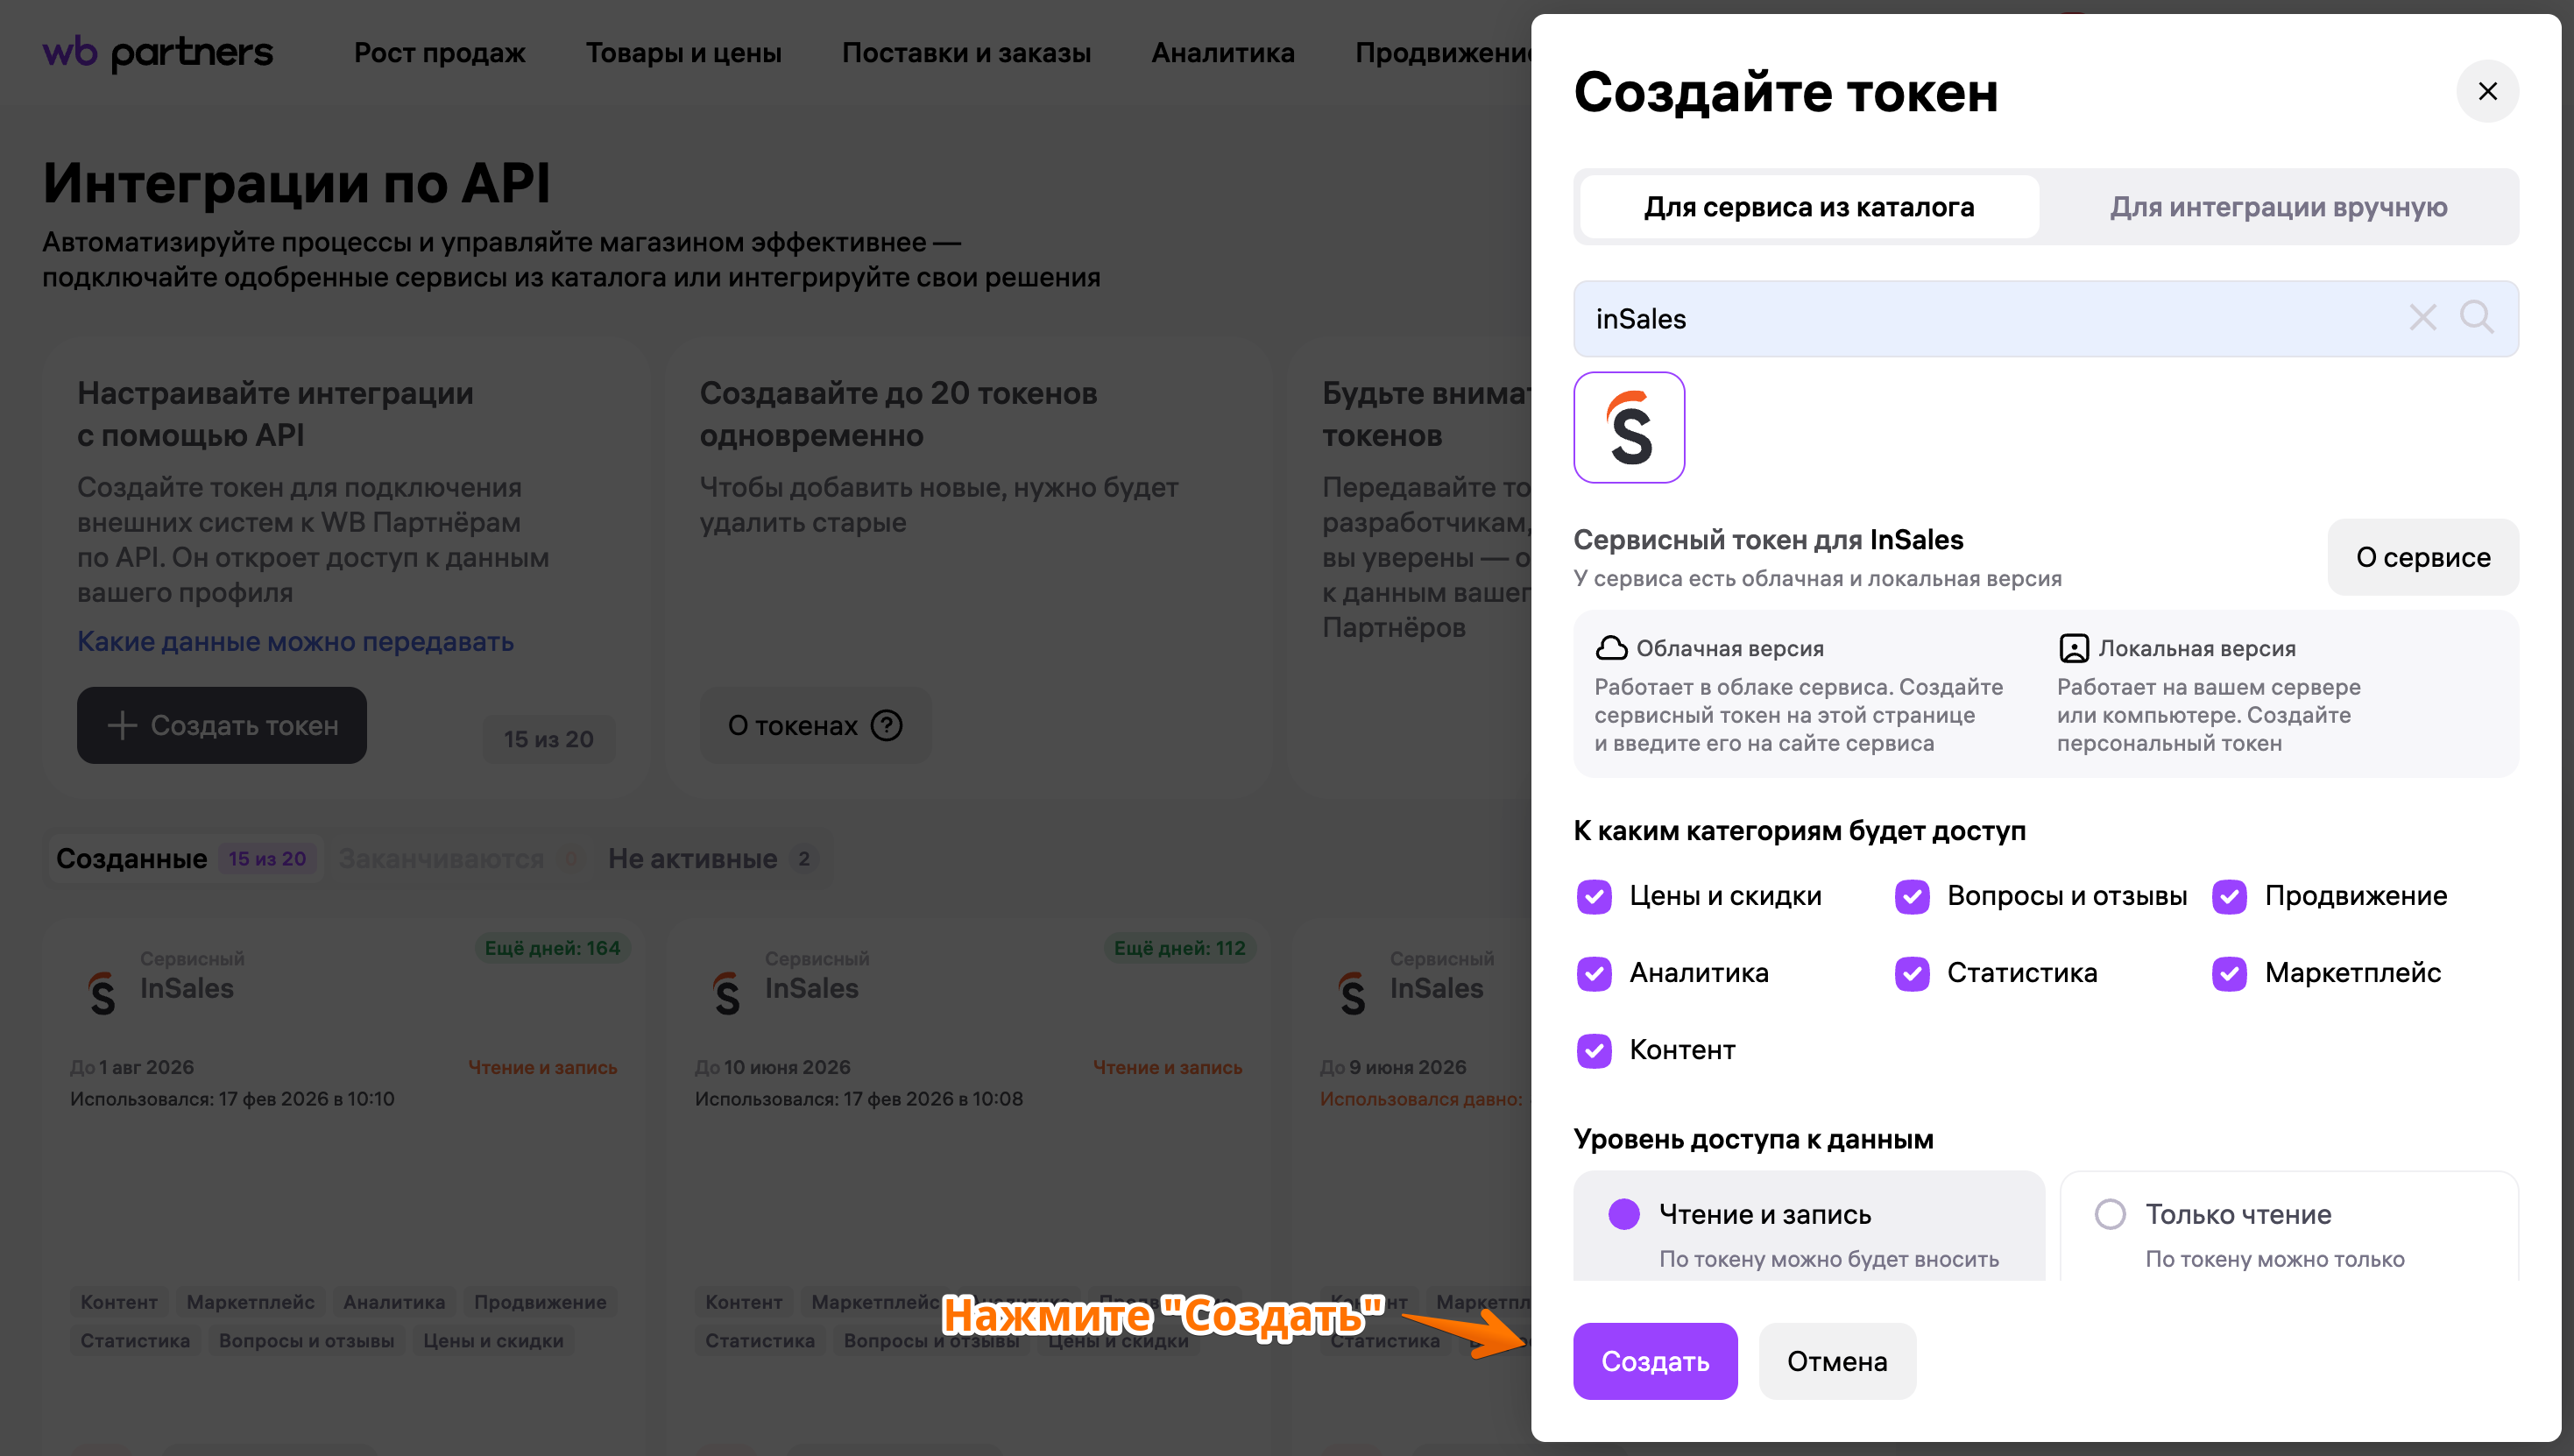
Task: Click the search magnifier icon in token dialog
Action: click(x=2476, y=318)
